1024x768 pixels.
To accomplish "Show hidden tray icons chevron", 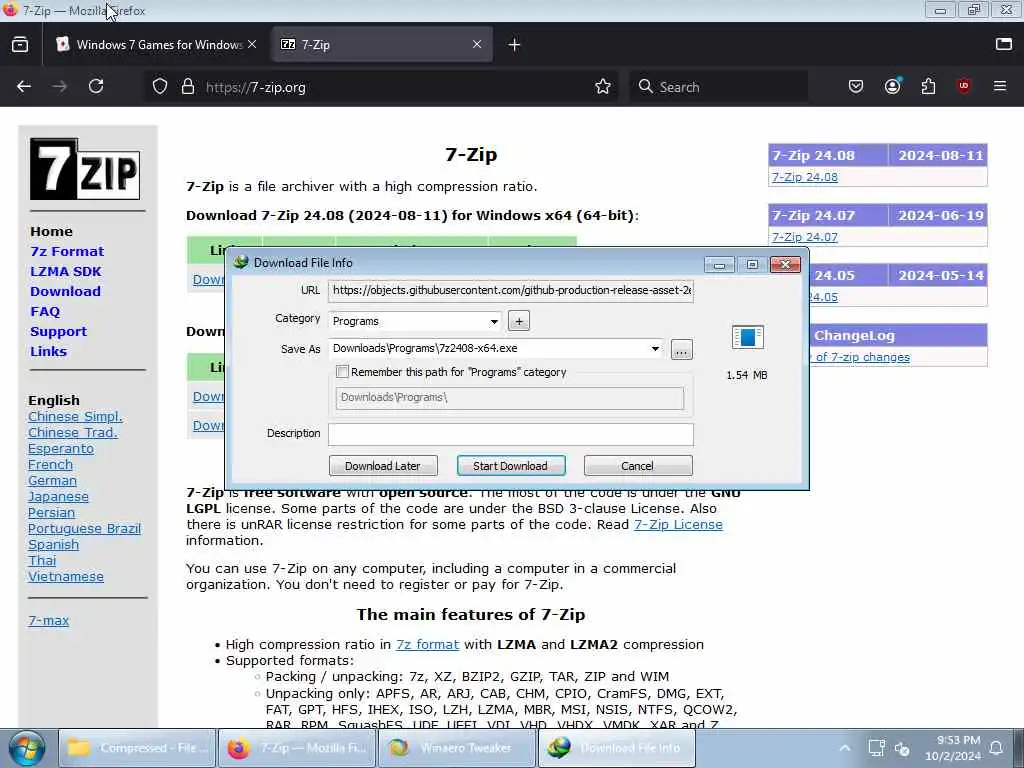I will (x=844, y=748).
